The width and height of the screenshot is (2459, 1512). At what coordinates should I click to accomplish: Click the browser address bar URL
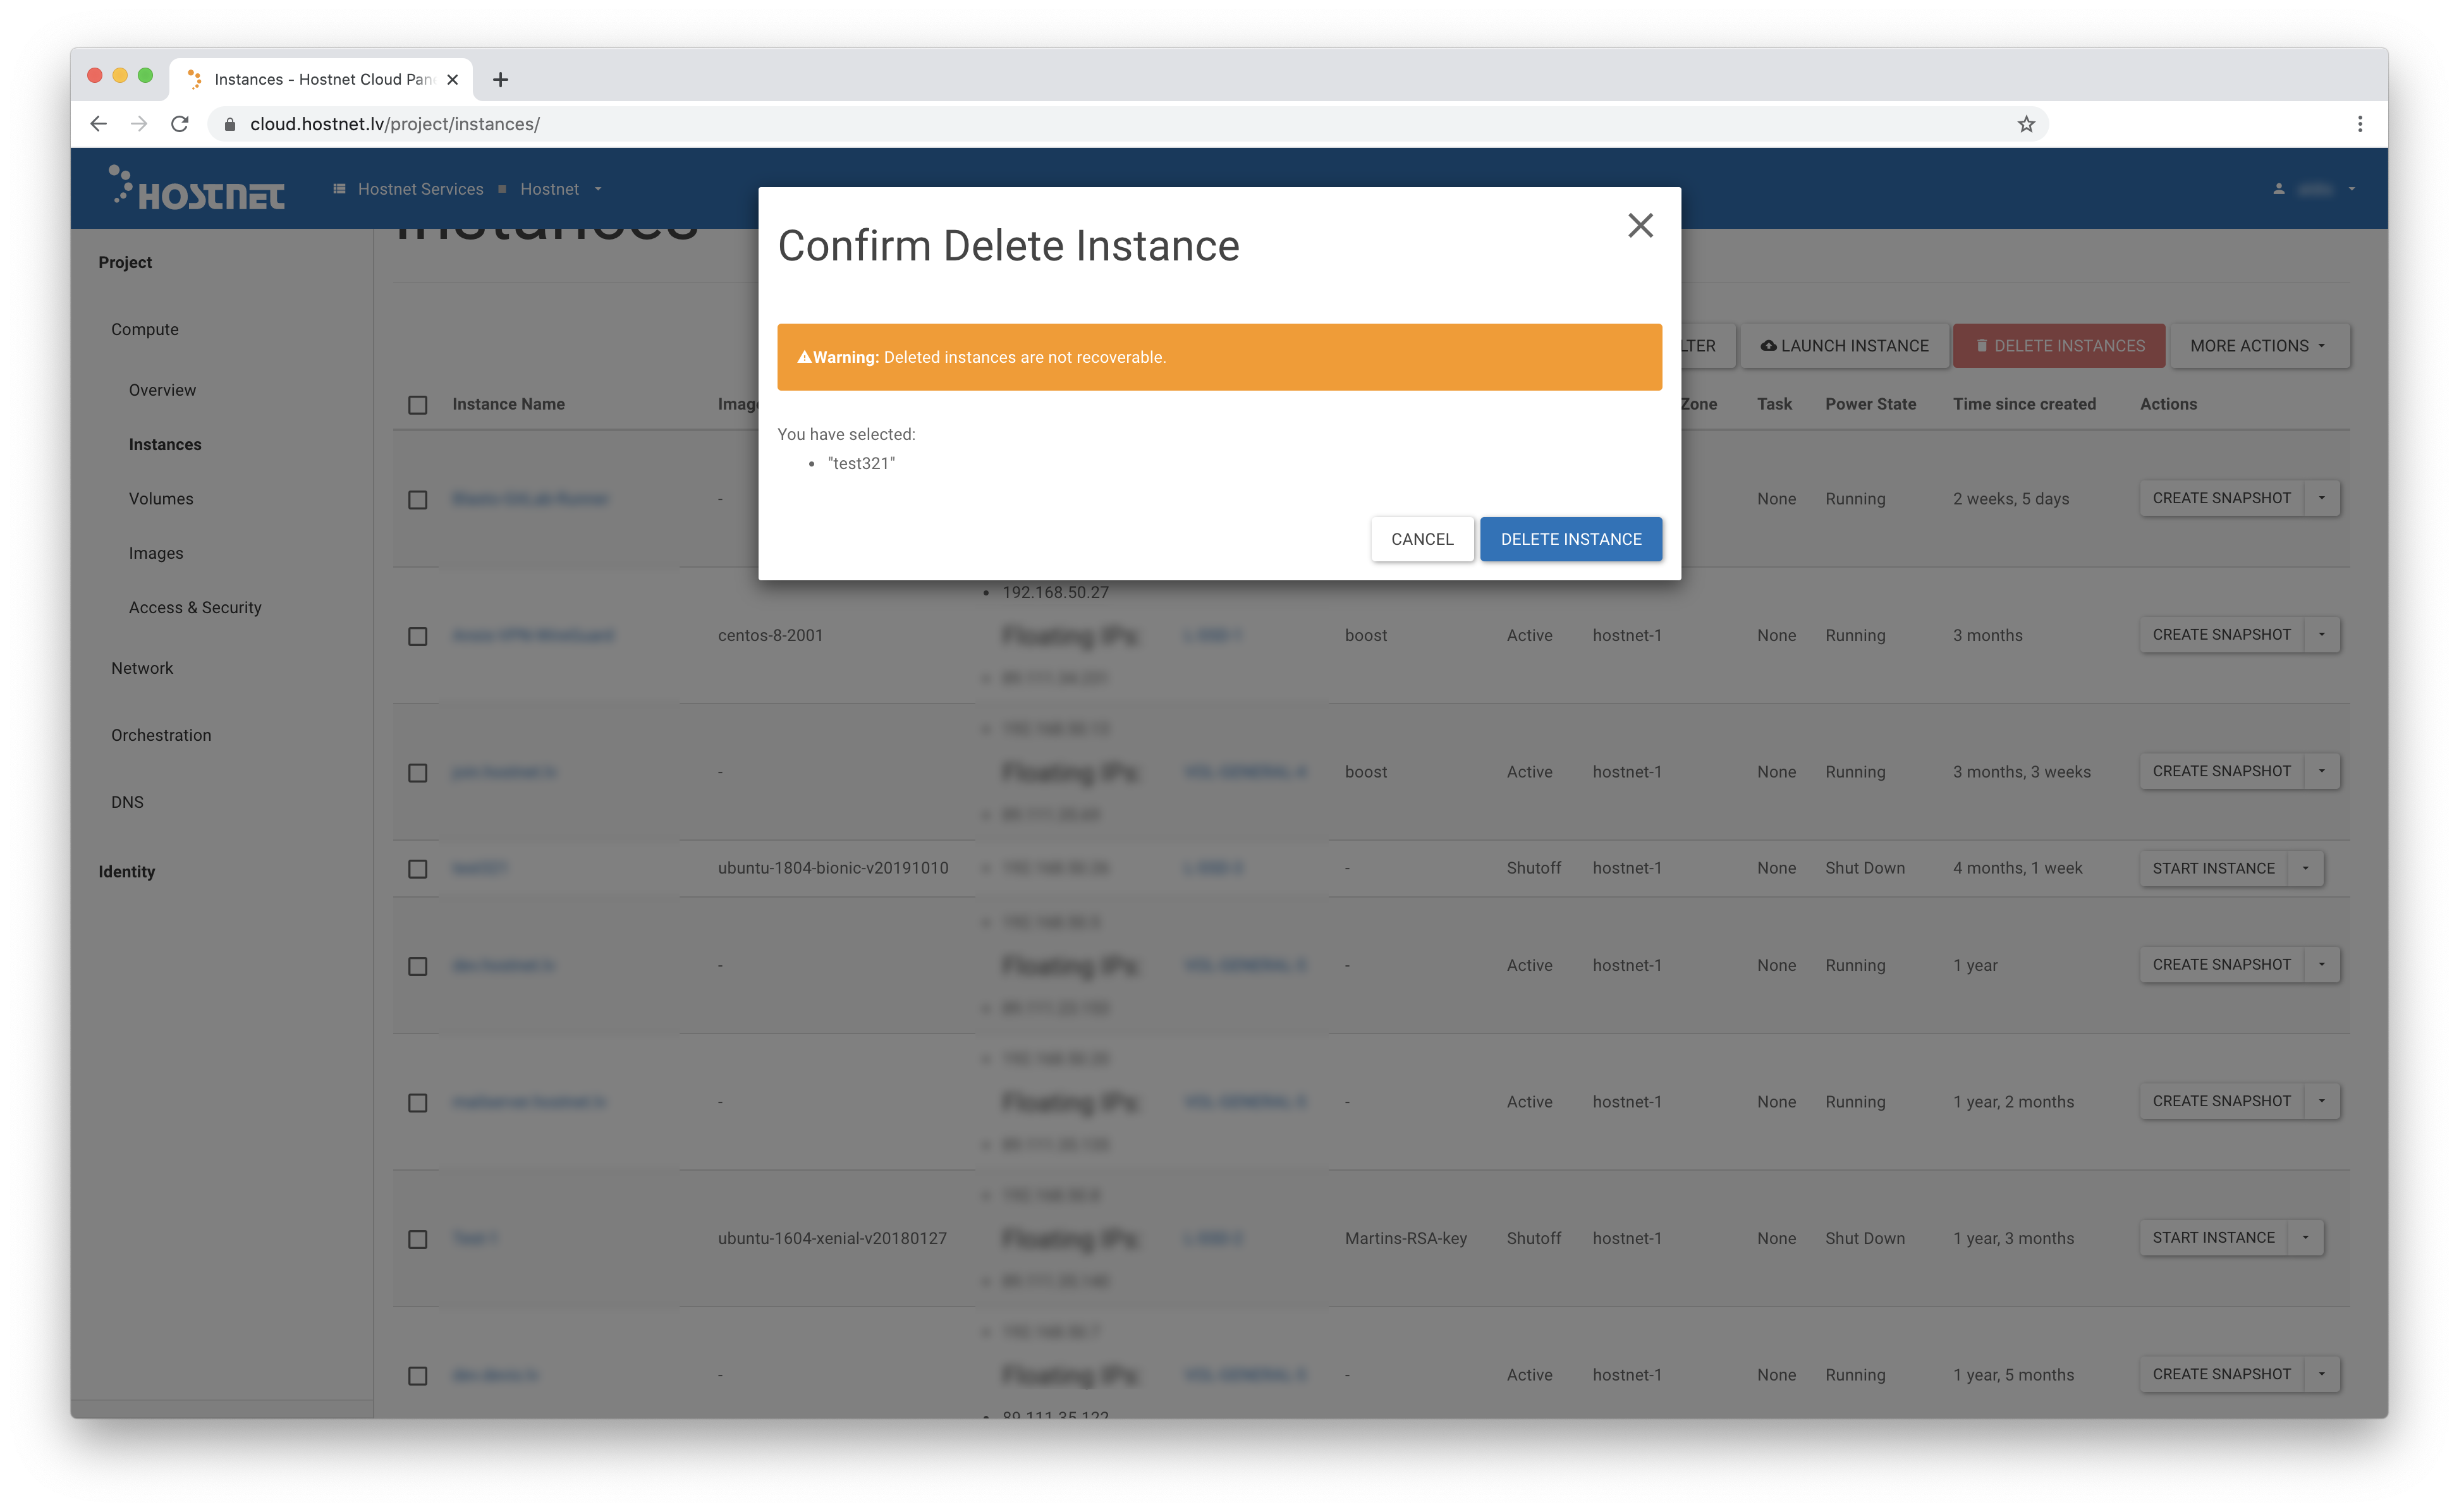(x=395, y=124)
